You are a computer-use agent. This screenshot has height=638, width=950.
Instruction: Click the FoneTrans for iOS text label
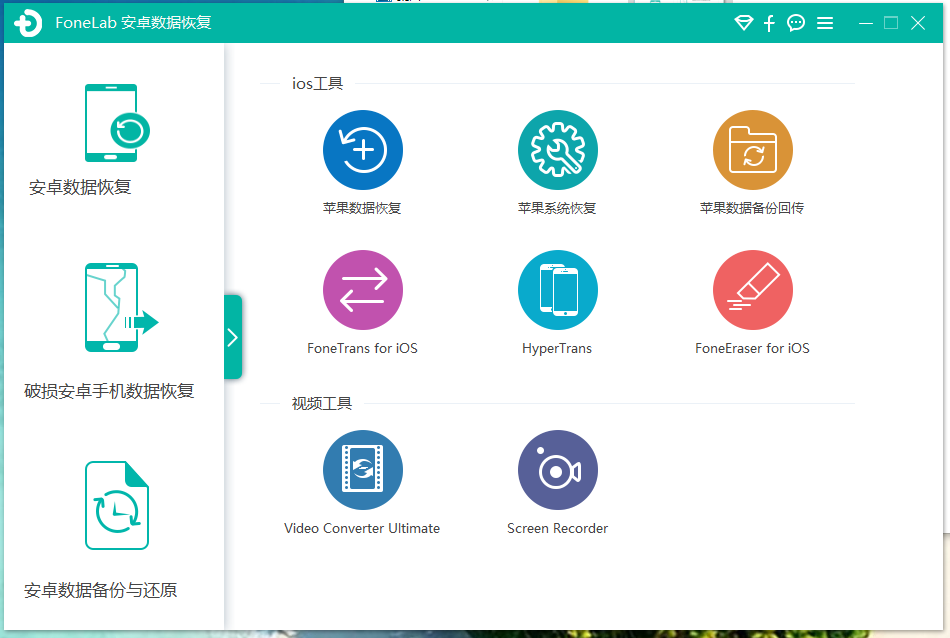coord(362,348)
